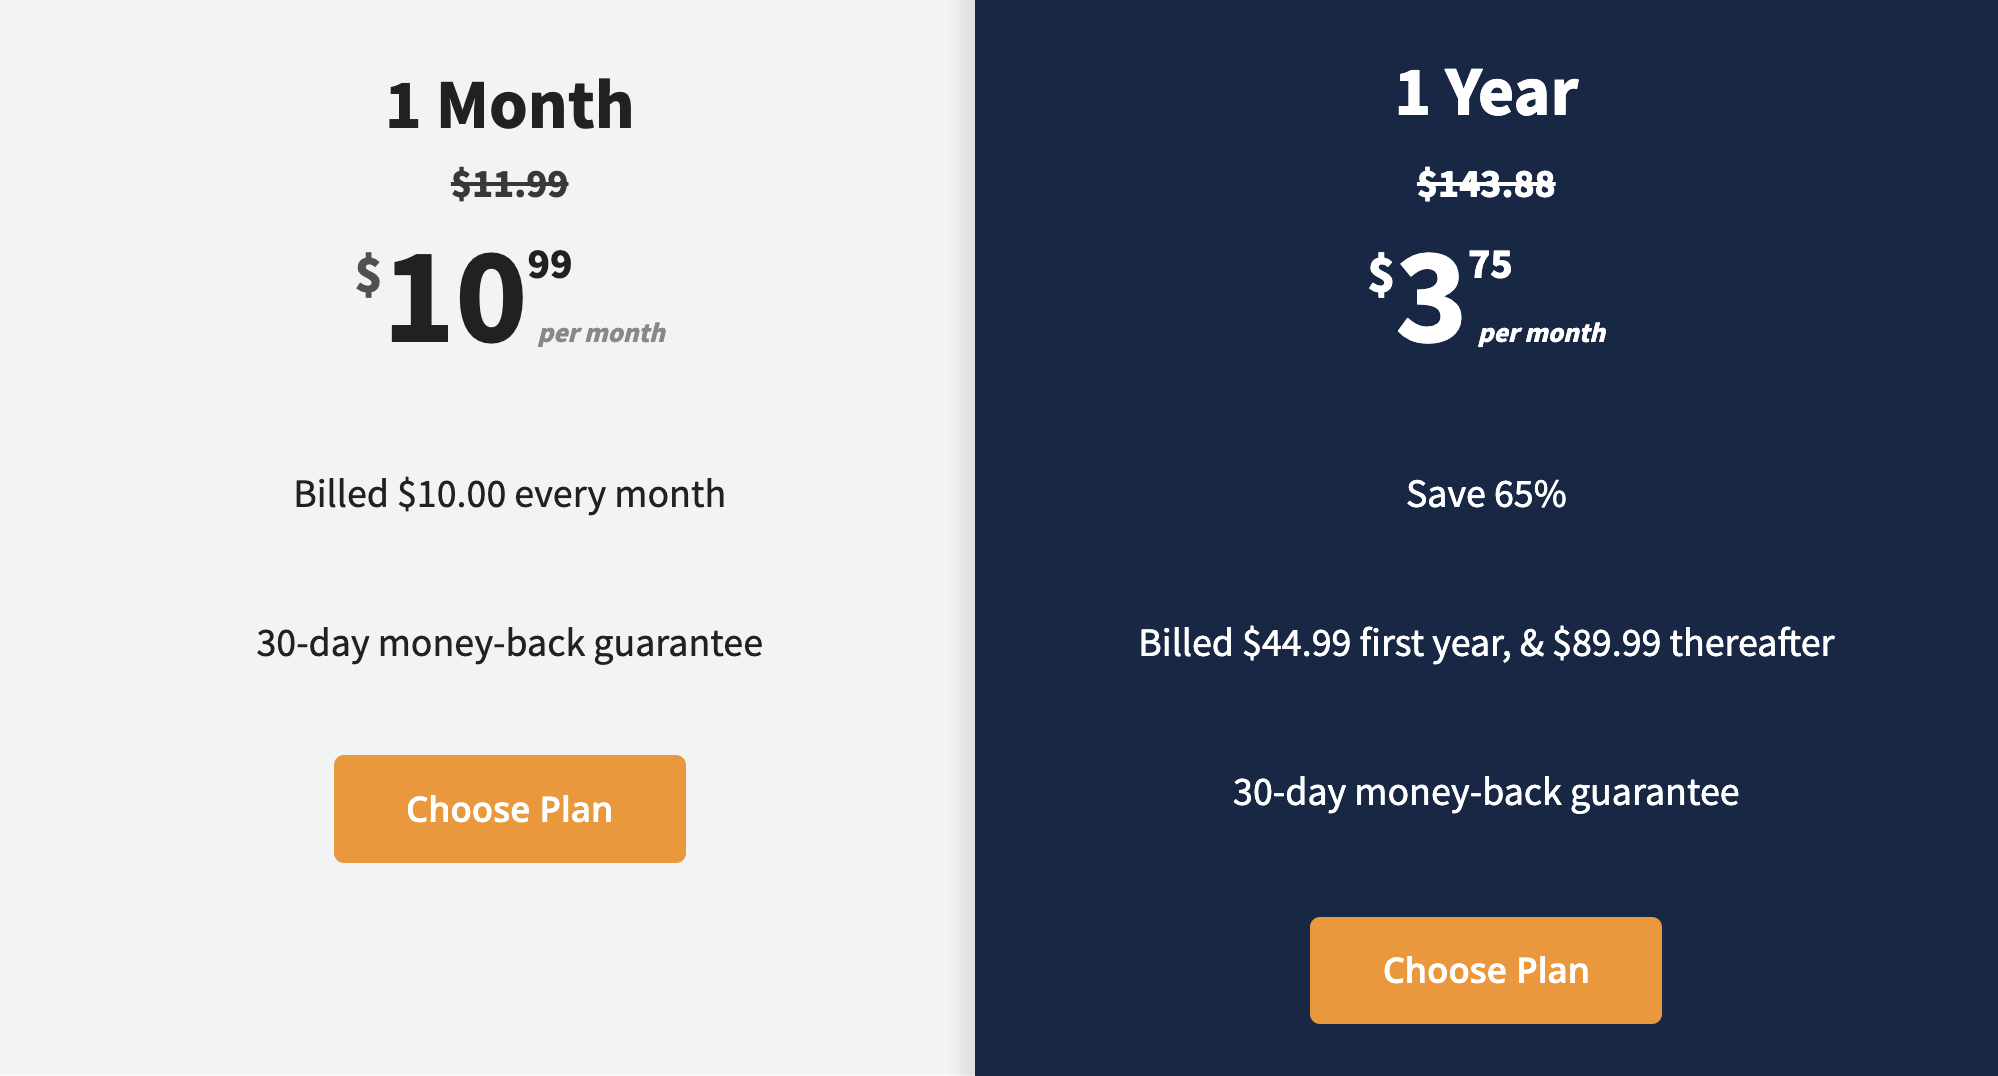Click the $10.99 per month price
The height and width of the screenshot is (1076, 1998).
click(x=510, y=297)
